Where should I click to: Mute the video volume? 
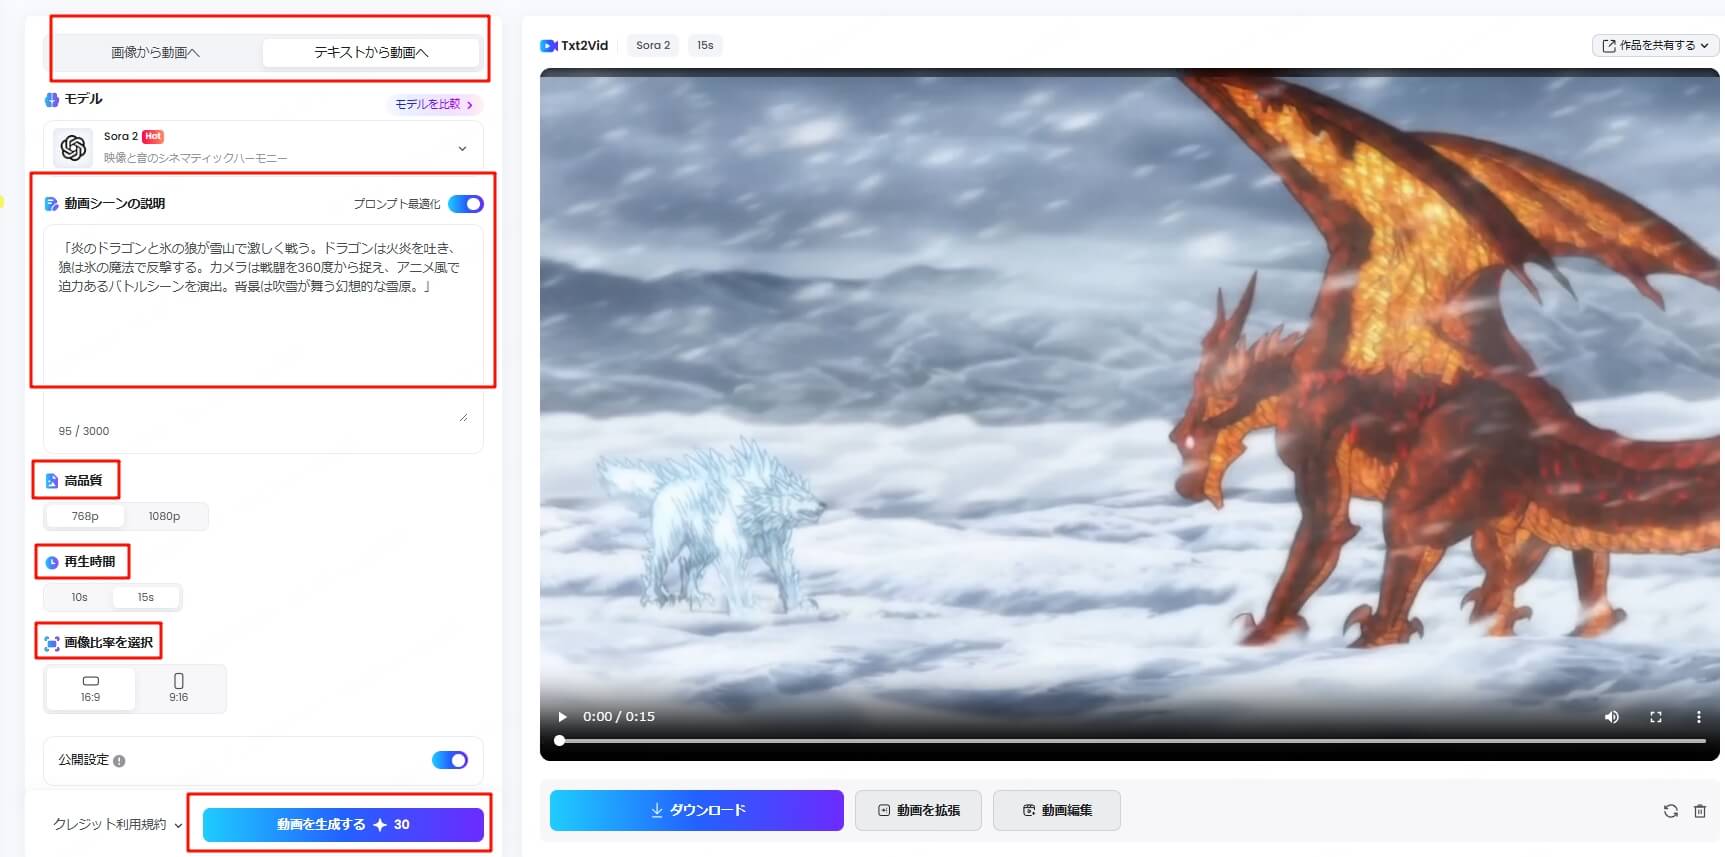pos(1611,717)
